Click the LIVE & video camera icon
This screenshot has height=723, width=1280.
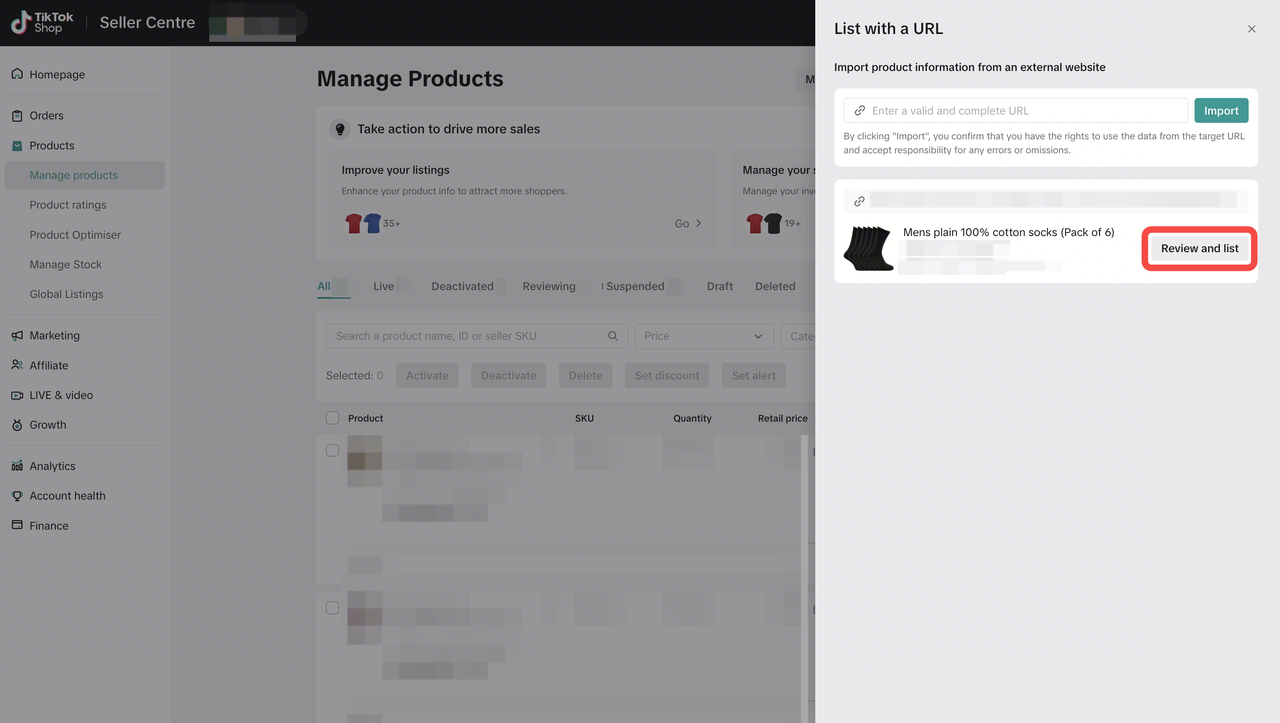pos(17,395)
